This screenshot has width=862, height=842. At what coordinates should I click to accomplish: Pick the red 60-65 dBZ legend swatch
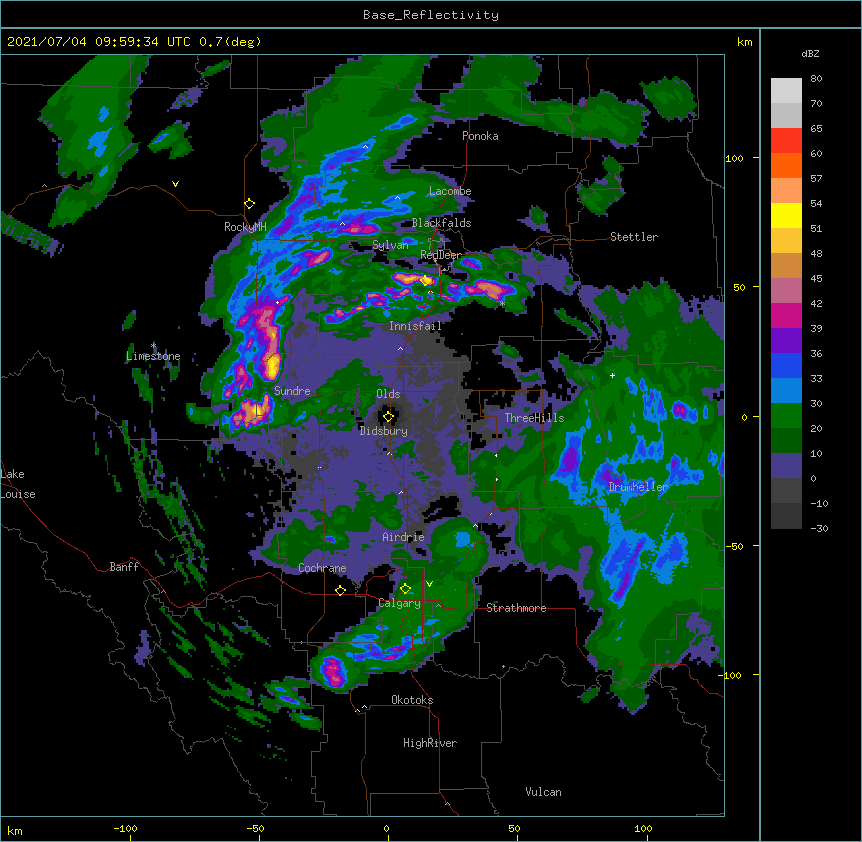786,141
